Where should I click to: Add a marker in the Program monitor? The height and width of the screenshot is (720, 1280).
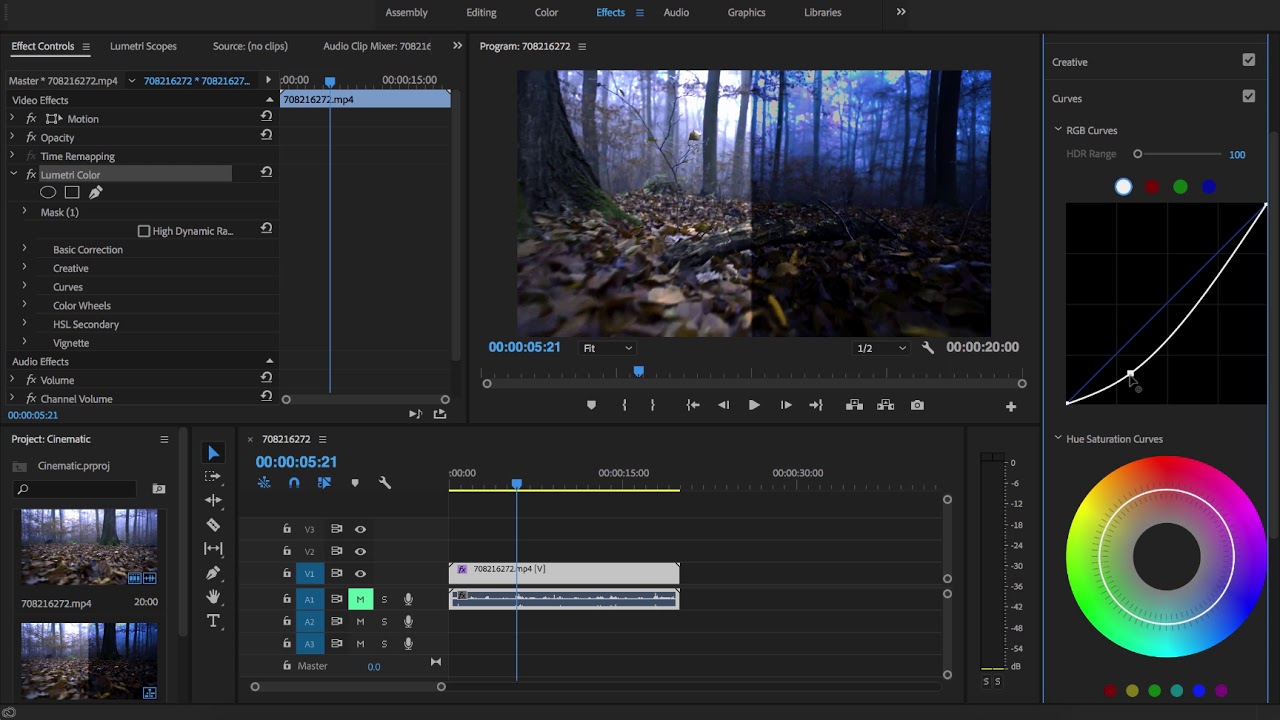(x=591, y=405)
